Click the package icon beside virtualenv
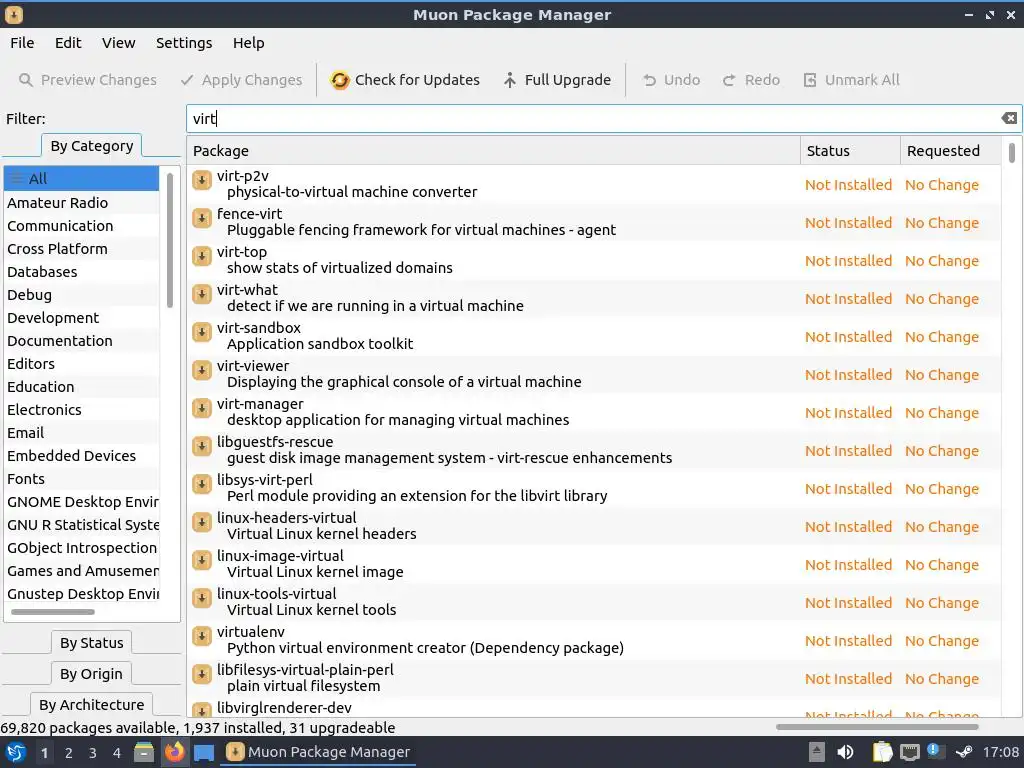 click(x=202, y=636)
